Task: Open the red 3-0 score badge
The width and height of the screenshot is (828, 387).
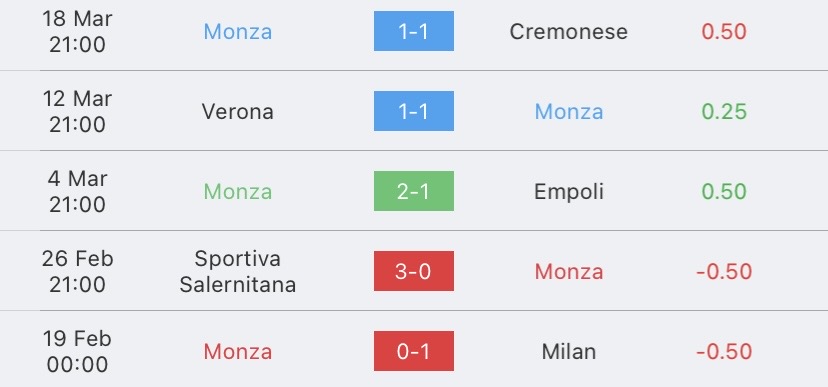Action: pos(413,271)
